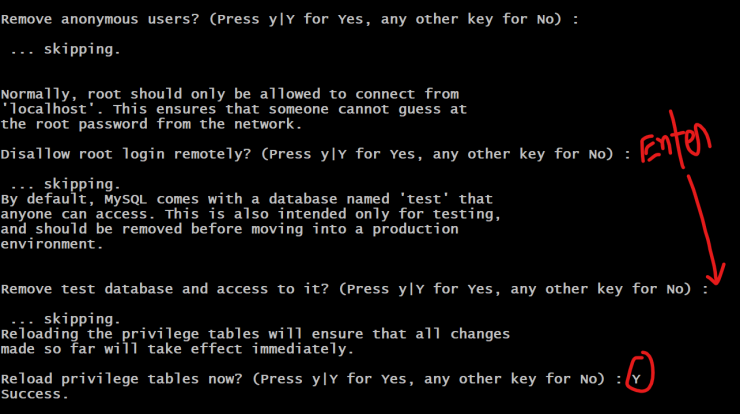Click 'Reloading the privilege tables' line
Screen dimensions: 740x414
pos(255,334)
